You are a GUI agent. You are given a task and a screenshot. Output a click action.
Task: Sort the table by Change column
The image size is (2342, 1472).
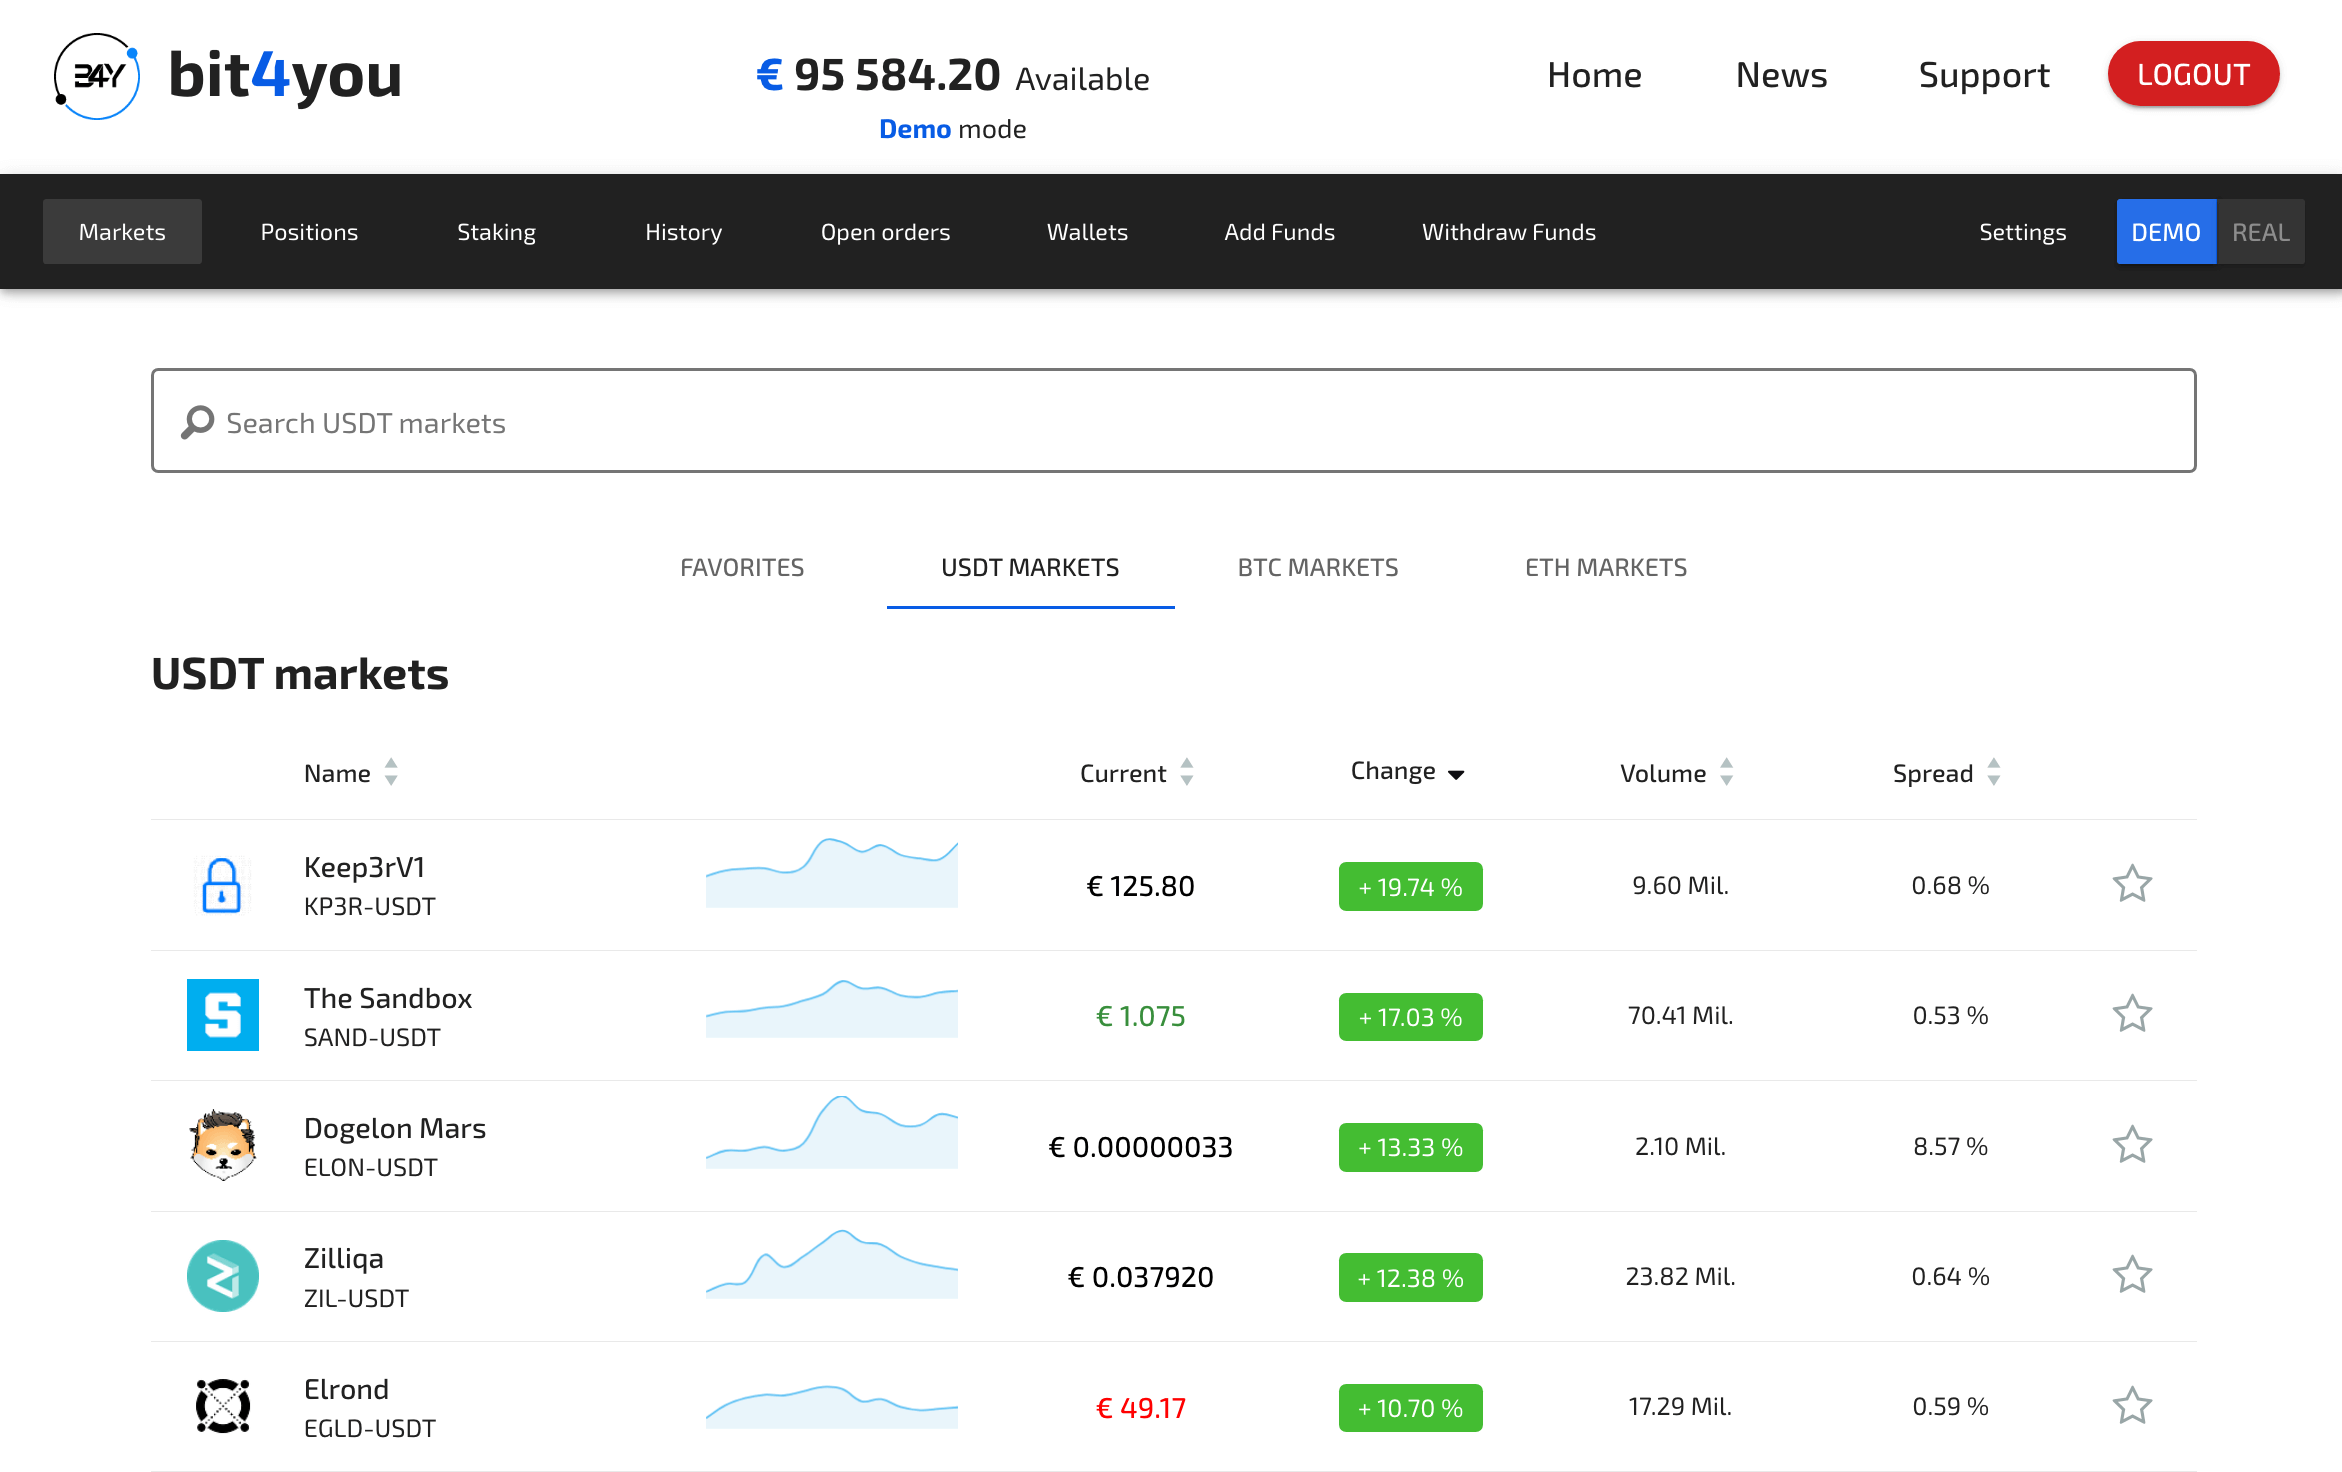pyautogui.click(x=1407, y=772)
